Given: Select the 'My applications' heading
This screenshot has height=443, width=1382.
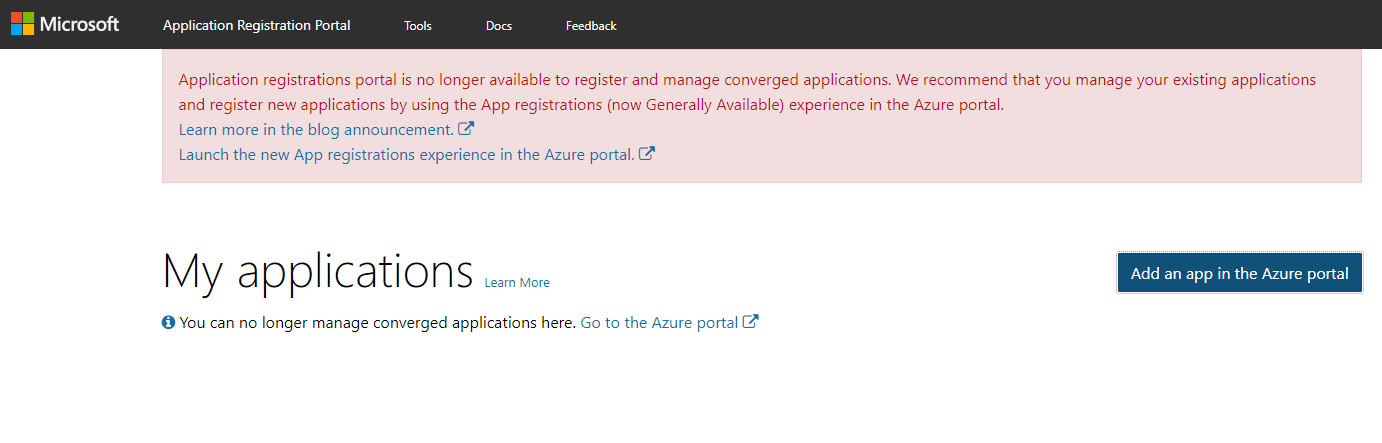Looking at the screenshot, I should click(317, 270).
